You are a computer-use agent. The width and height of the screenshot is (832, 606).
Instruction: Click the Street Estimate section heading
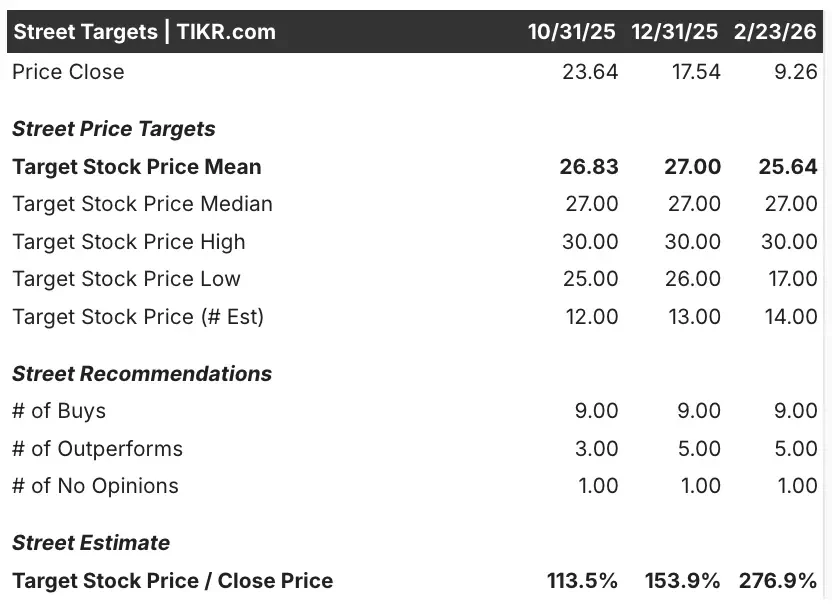[x=91, y=543]
